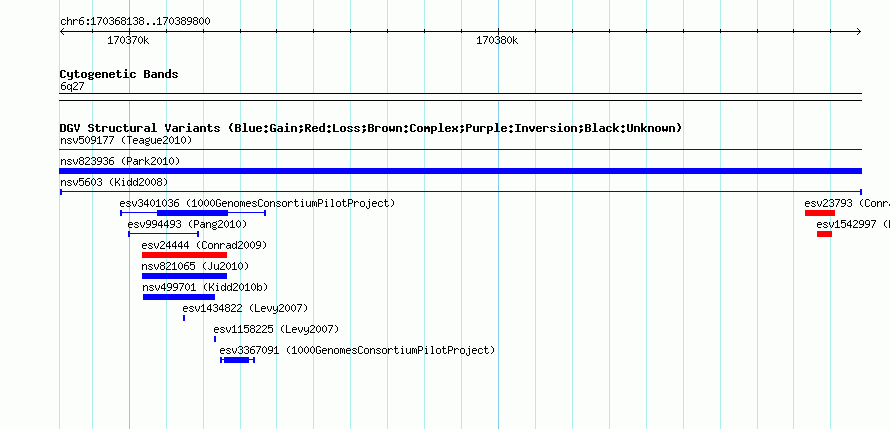Open the esv994493 (Pang2010) label

click(x=187, y=225)
